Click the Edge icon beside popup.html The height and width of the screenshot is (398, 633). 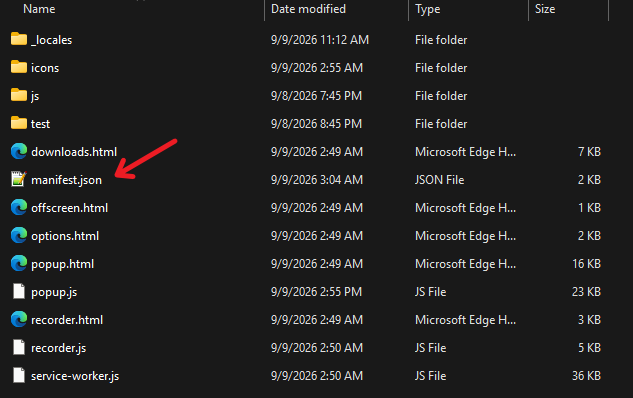[19, 264]
